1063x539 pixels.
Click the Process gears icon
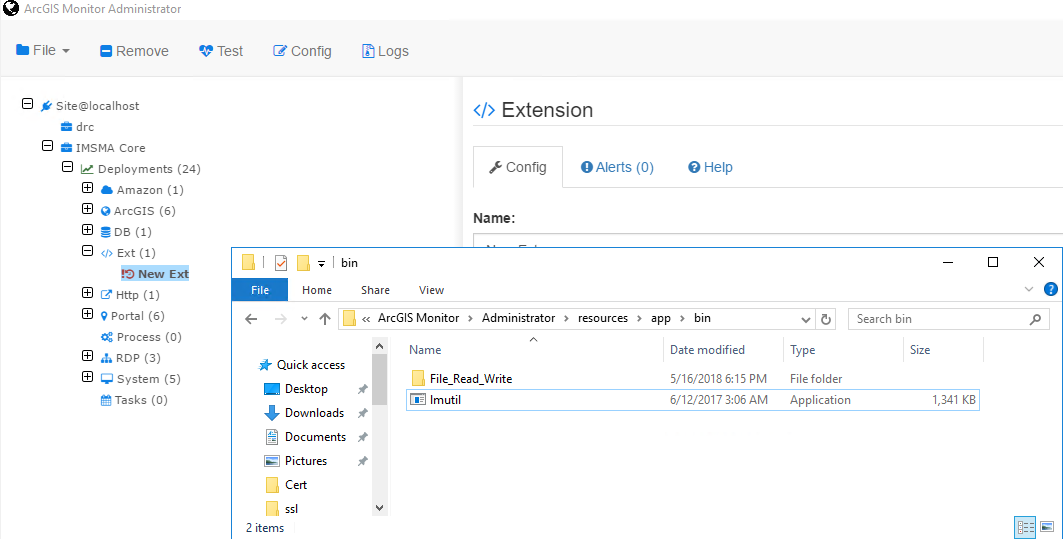coord(106,337)
